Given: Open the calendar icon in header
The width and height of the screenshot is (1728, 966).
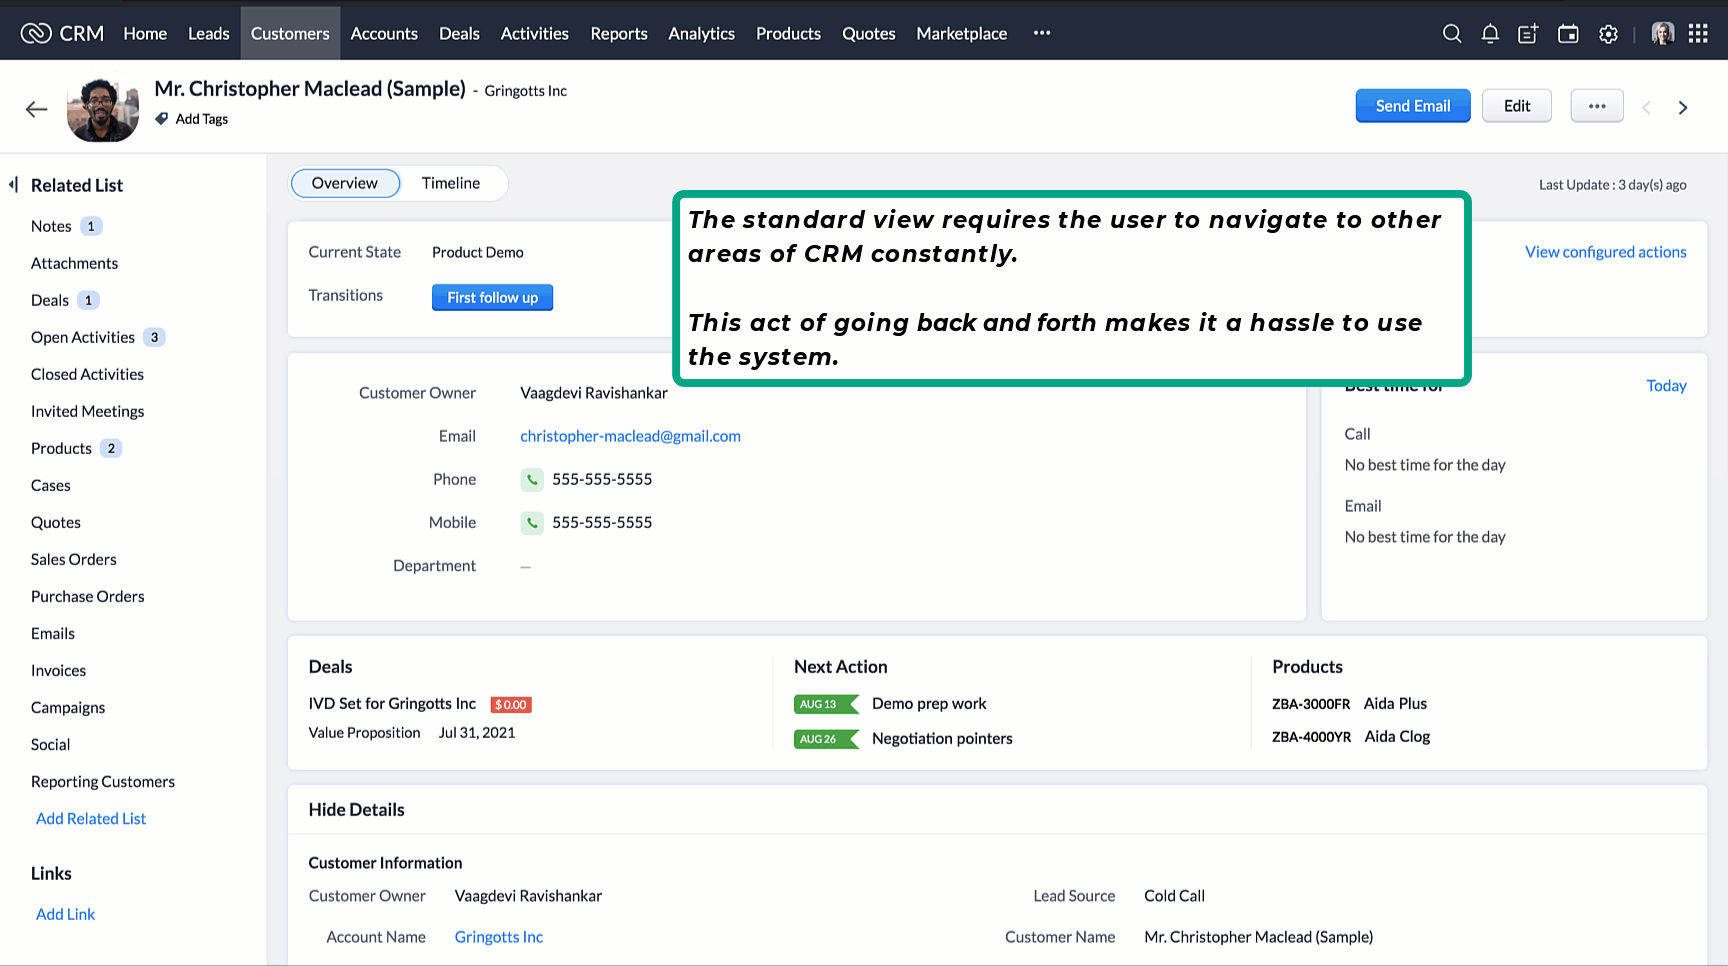Looking at the screenshot, I should pyautogui.click(x=1568, y=34).
